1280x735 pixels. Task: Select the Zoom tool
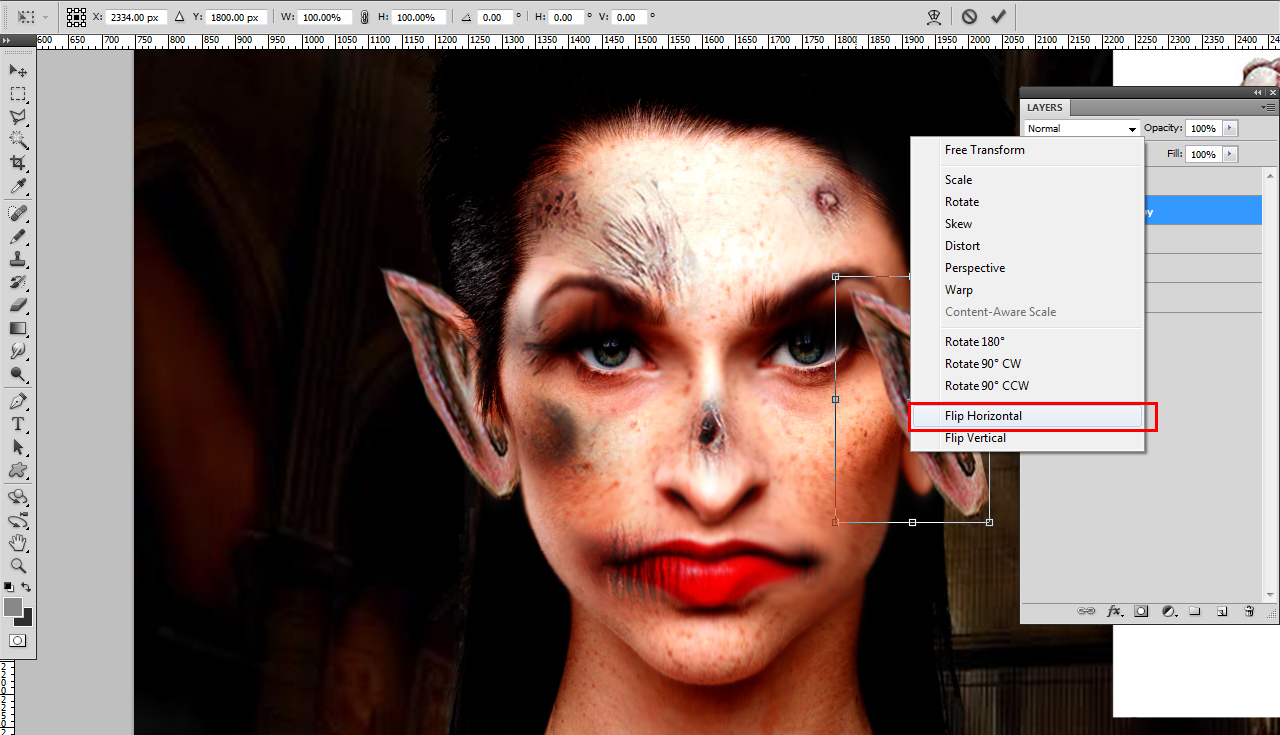[18, 566]
